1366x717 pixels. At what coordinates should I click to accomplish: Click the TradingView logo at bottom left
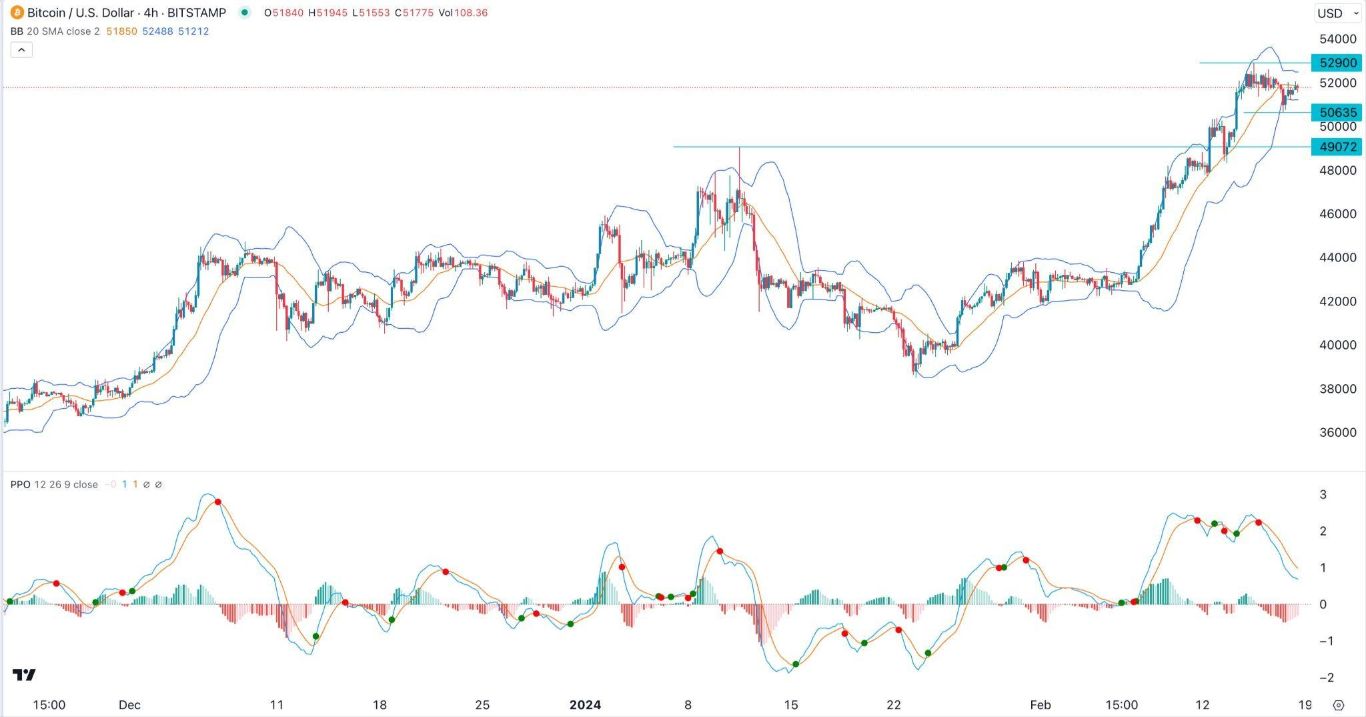[x=24, y=675]
